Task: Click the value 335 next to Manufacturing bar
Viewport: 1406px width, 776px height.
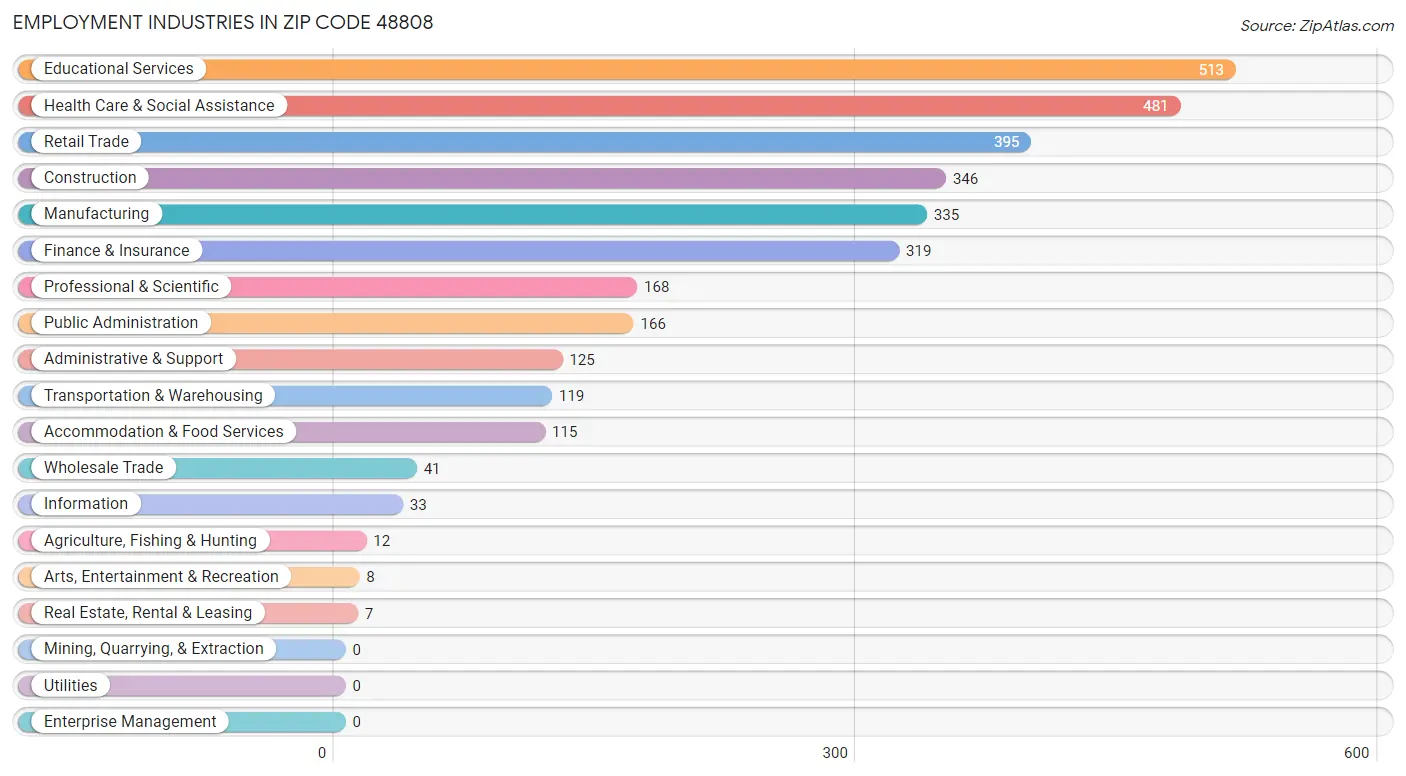Action: pos(946,215)
